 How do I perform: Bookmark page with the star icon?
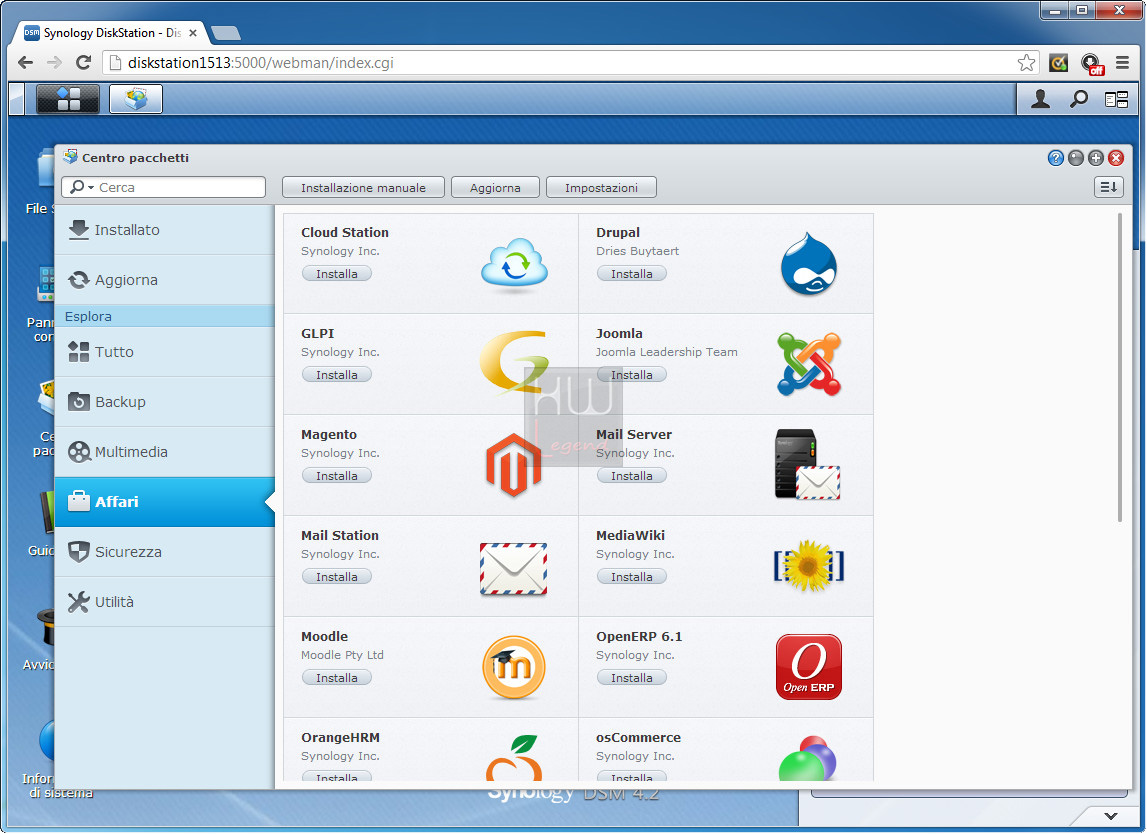coord(1026,63)
